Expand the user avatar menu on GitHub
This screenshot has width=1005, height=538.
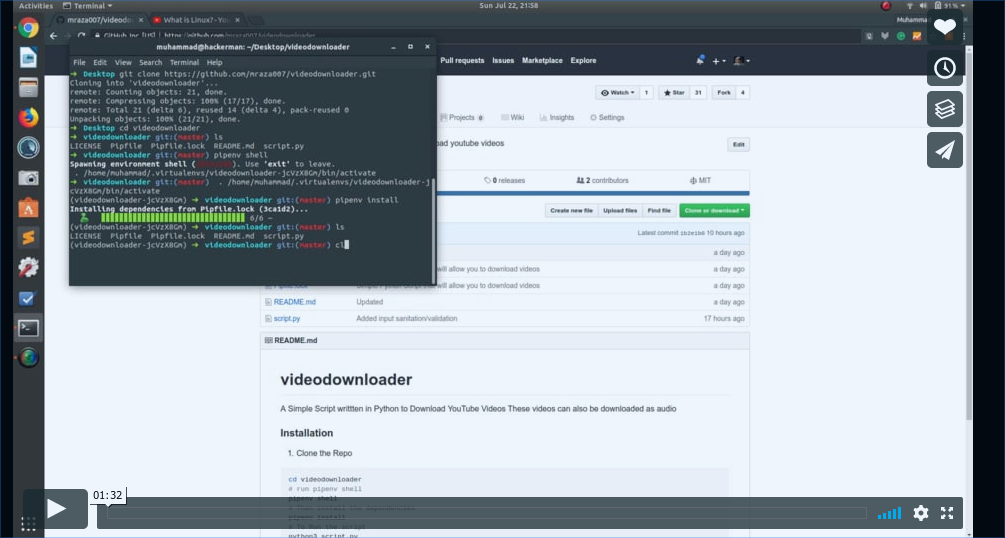[x=741, y=61]
